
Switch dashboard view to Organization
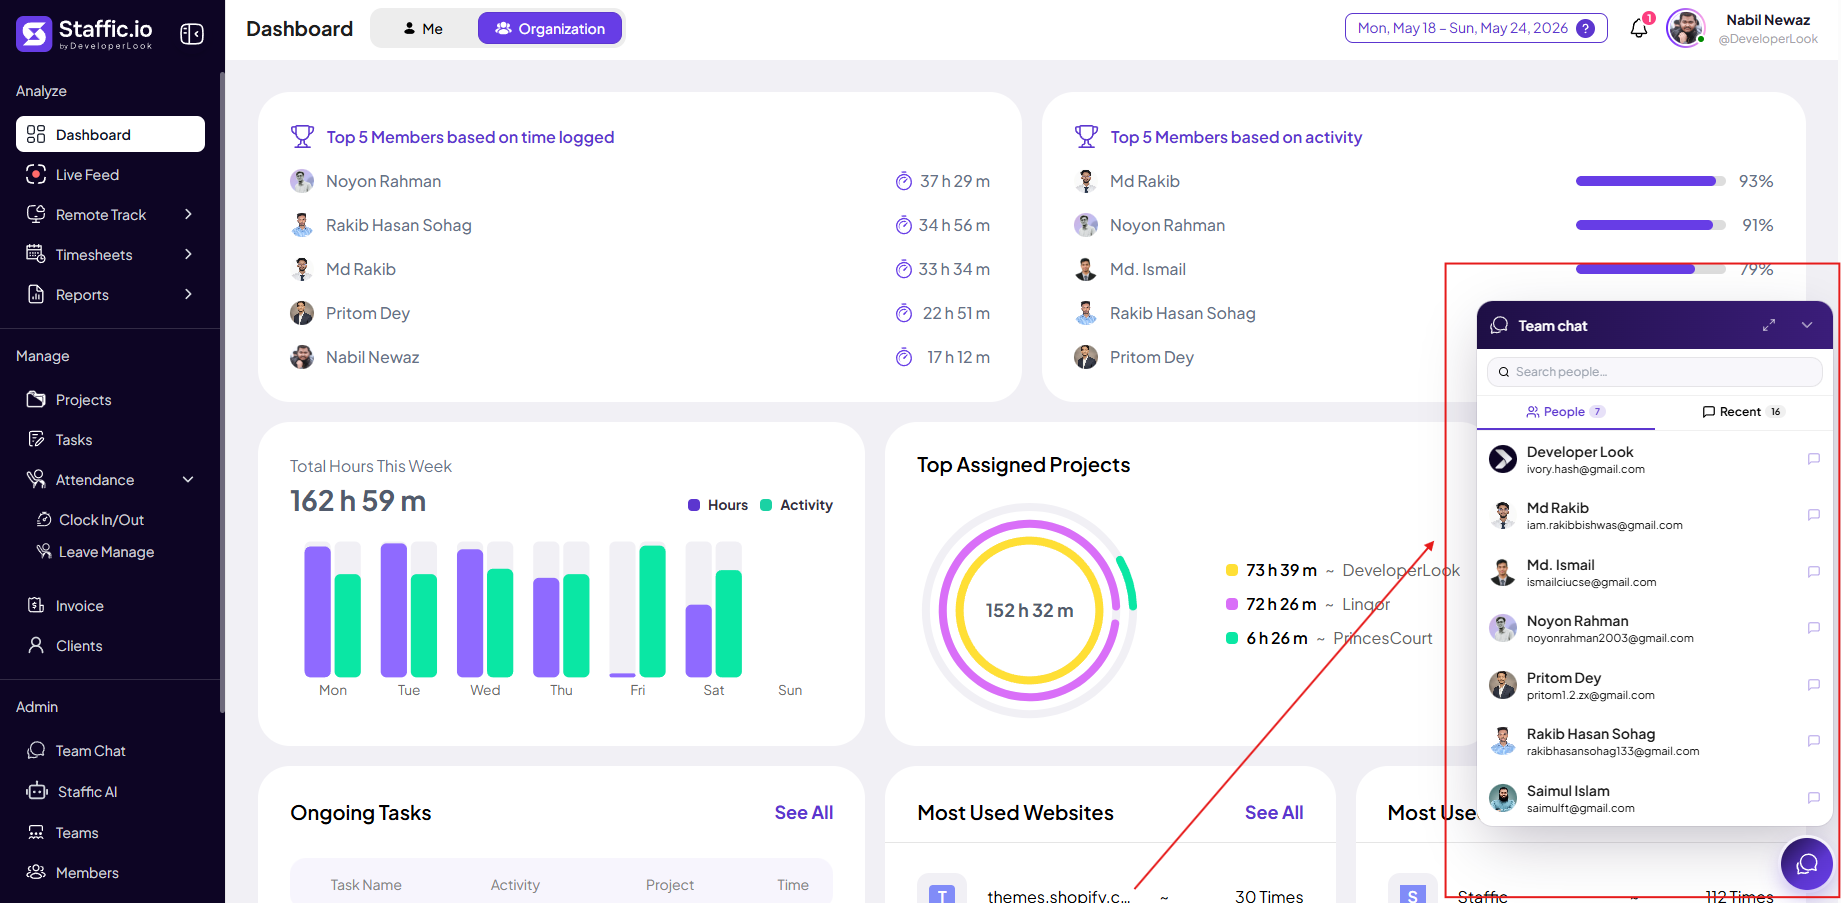tap(550, 28)
